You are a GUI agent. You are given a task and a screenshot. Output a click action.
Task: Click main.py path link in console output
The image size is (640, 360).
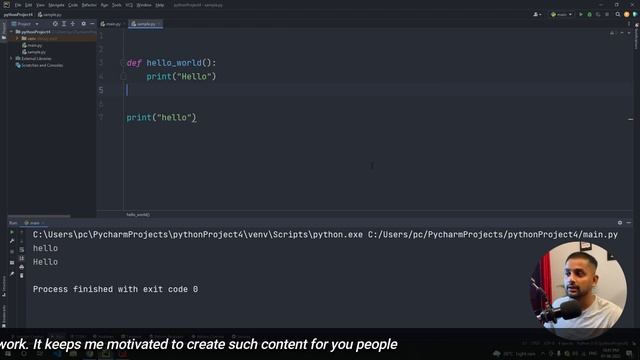(x=493, y=235)
